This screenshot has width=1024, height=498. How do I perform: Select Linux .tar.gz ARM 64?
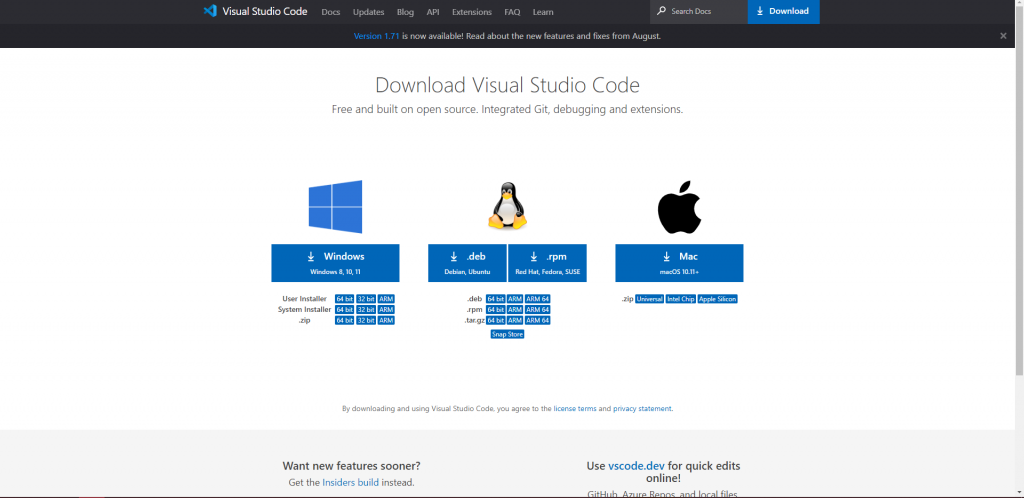pyautogui.click(x=537, y=320)
